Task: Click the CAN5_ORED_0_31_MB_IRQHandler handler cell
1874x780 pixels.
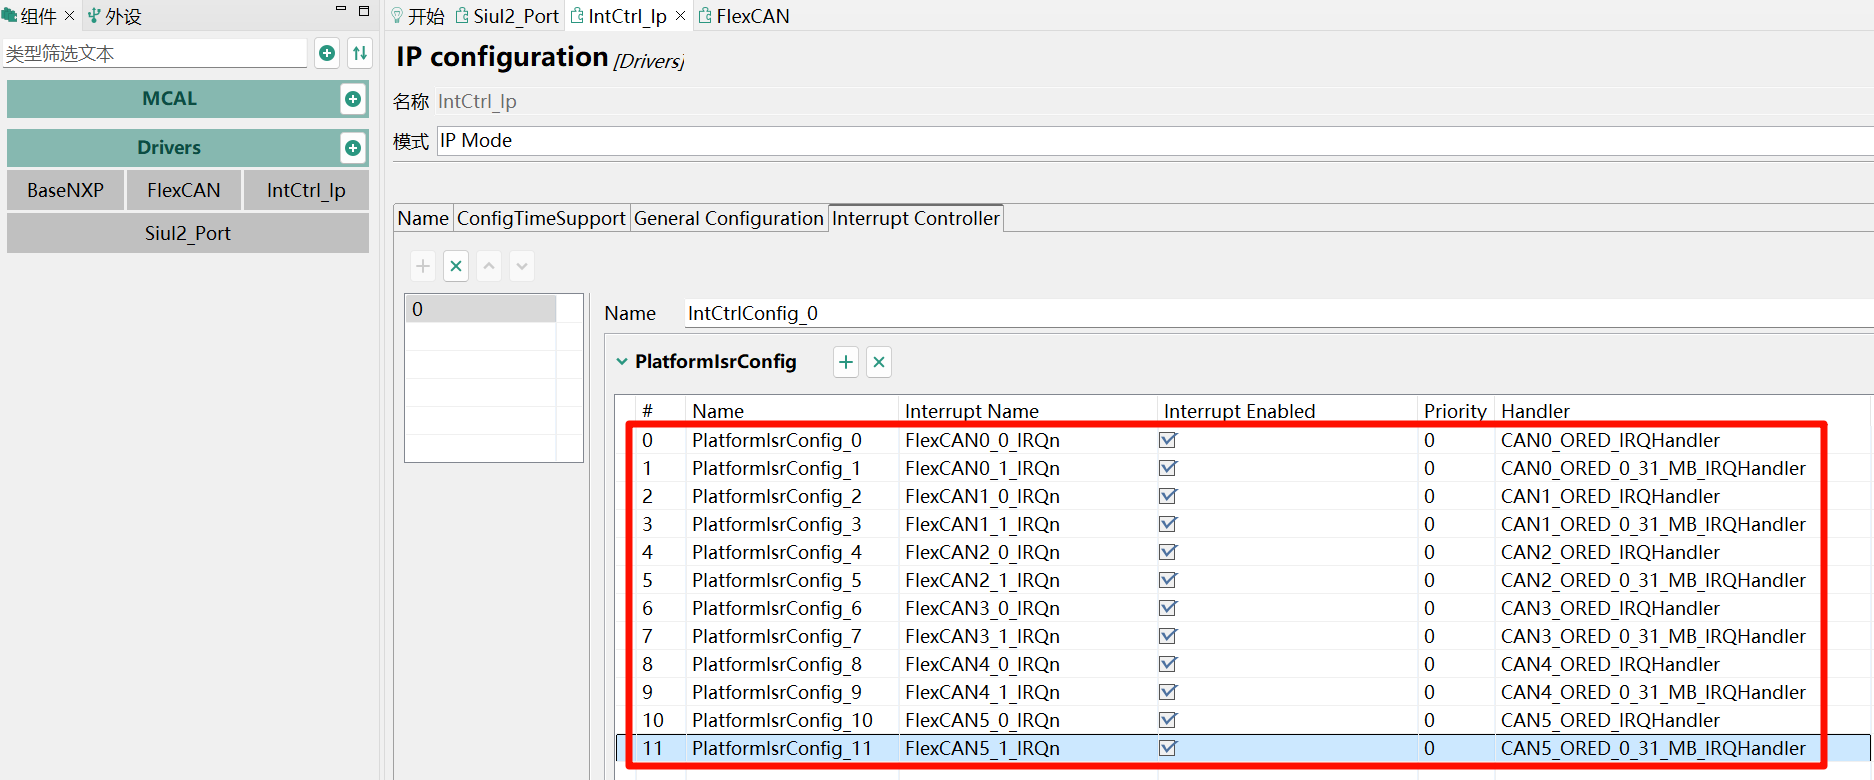Action: click(x=1653, y=748)
